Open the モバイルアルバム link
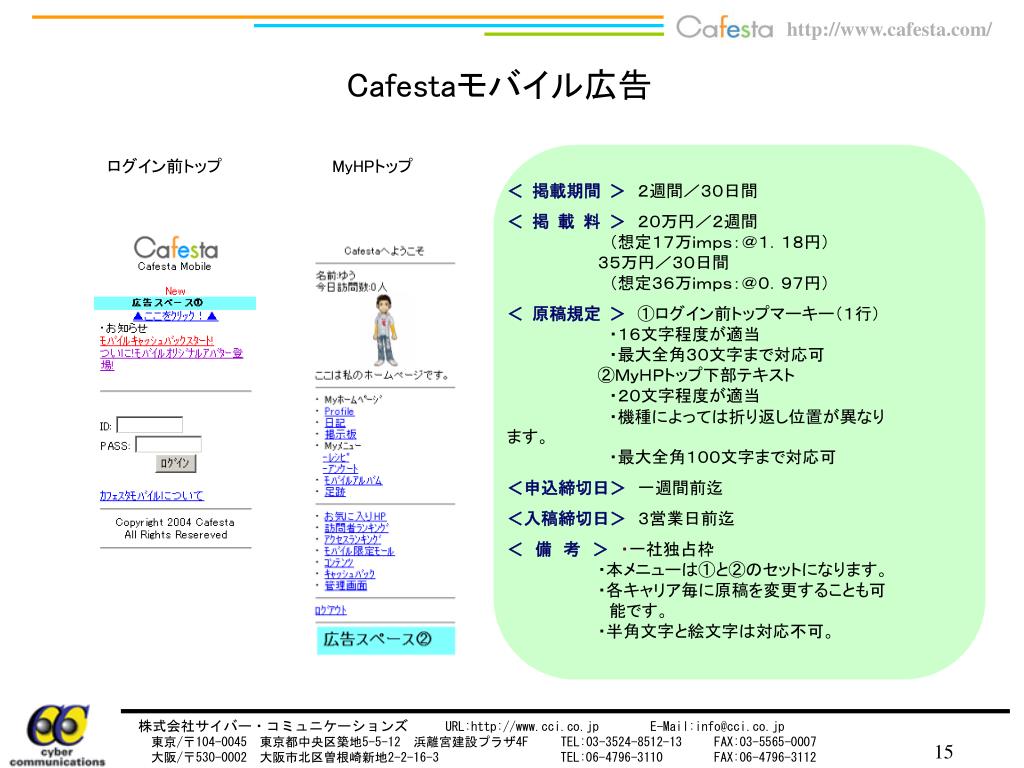The height and width of the screenshot is (768, 1024). (x=353, y=480)
